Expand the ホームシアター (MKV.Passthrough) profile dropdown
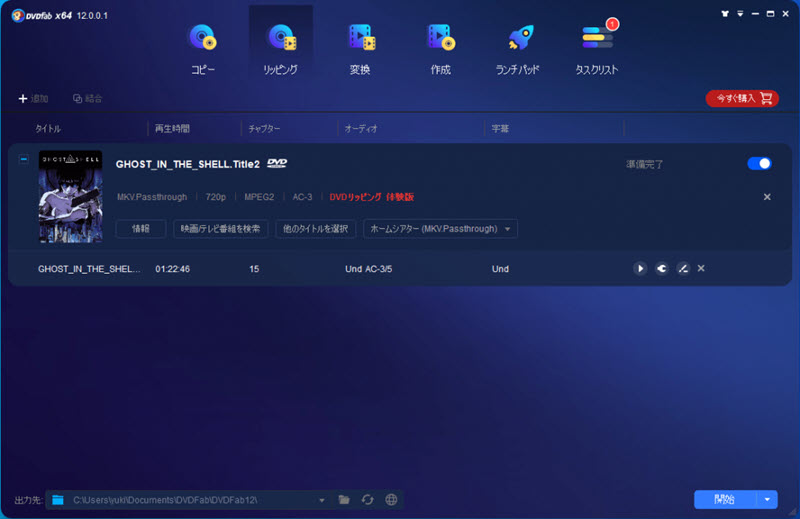The image size is (800, 519). 440,229
